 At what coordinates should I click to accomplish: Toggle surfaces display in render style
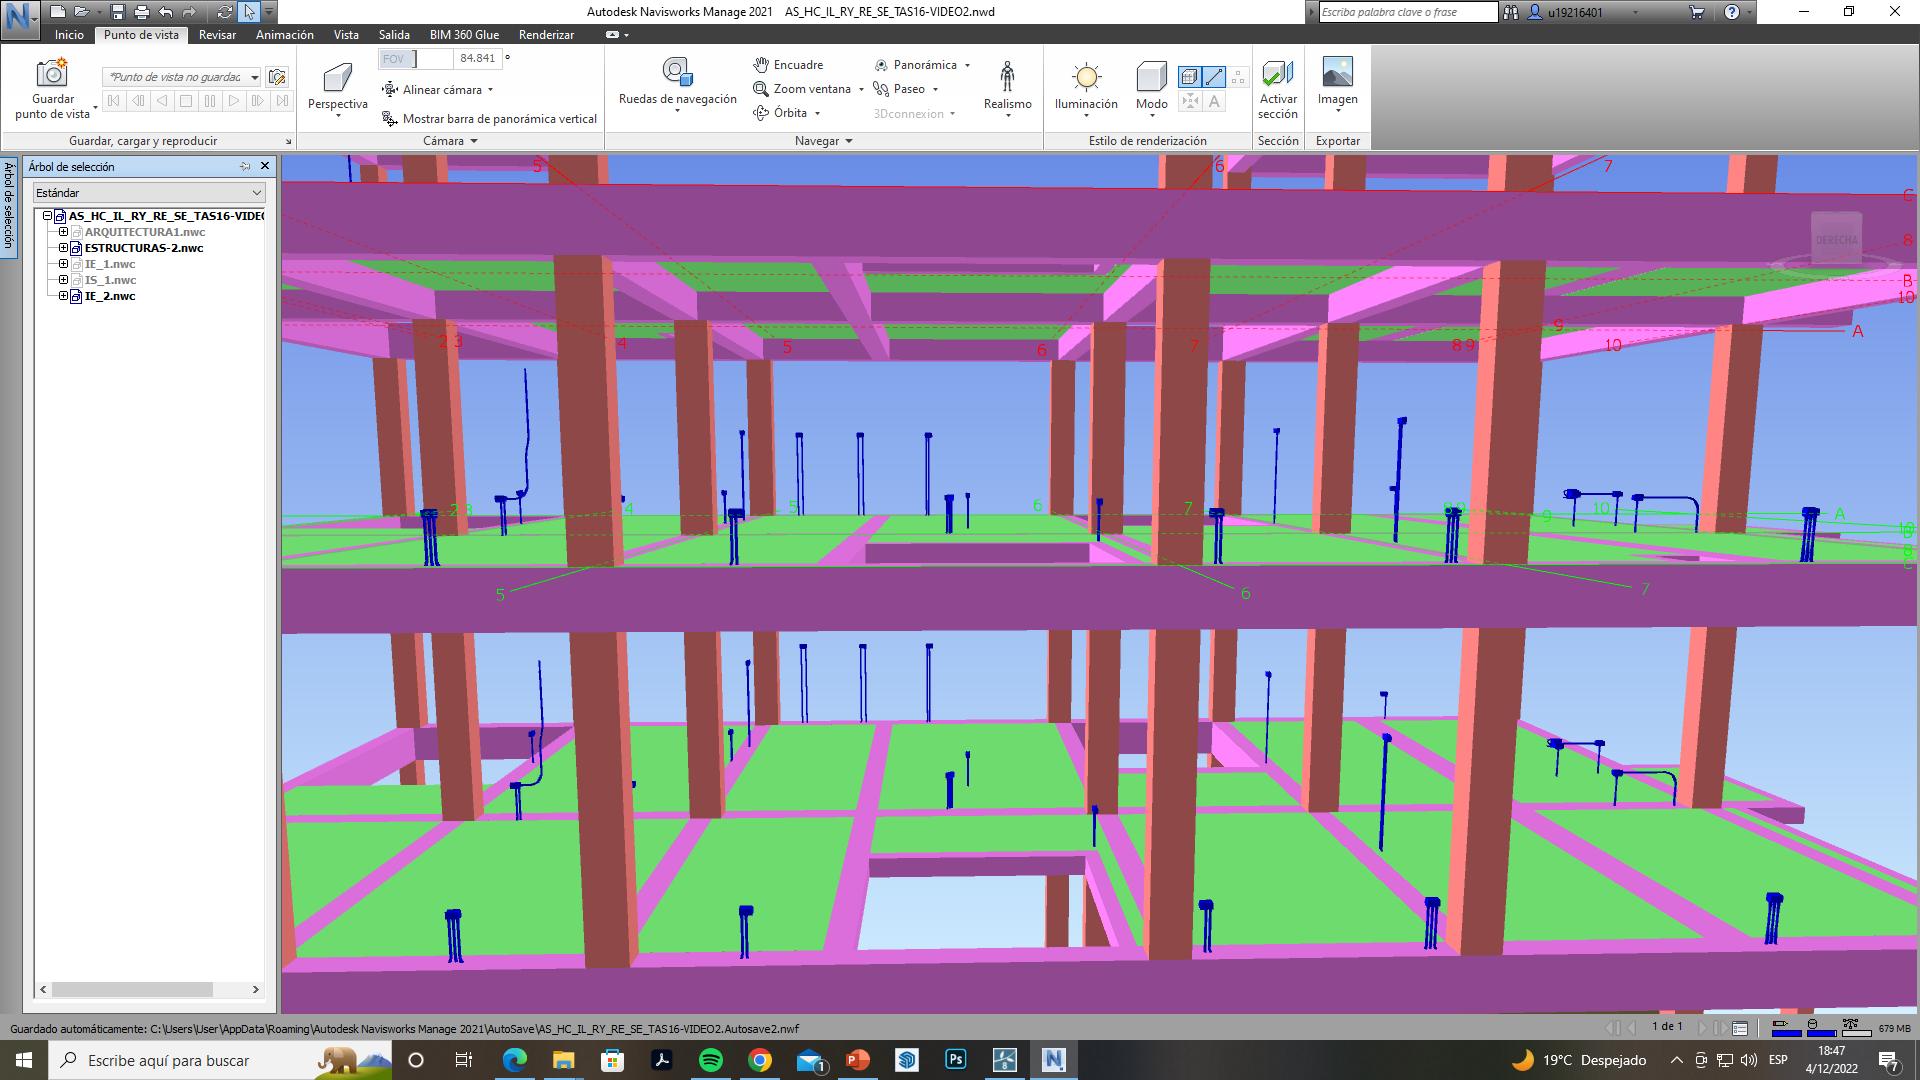point(1189,76)
